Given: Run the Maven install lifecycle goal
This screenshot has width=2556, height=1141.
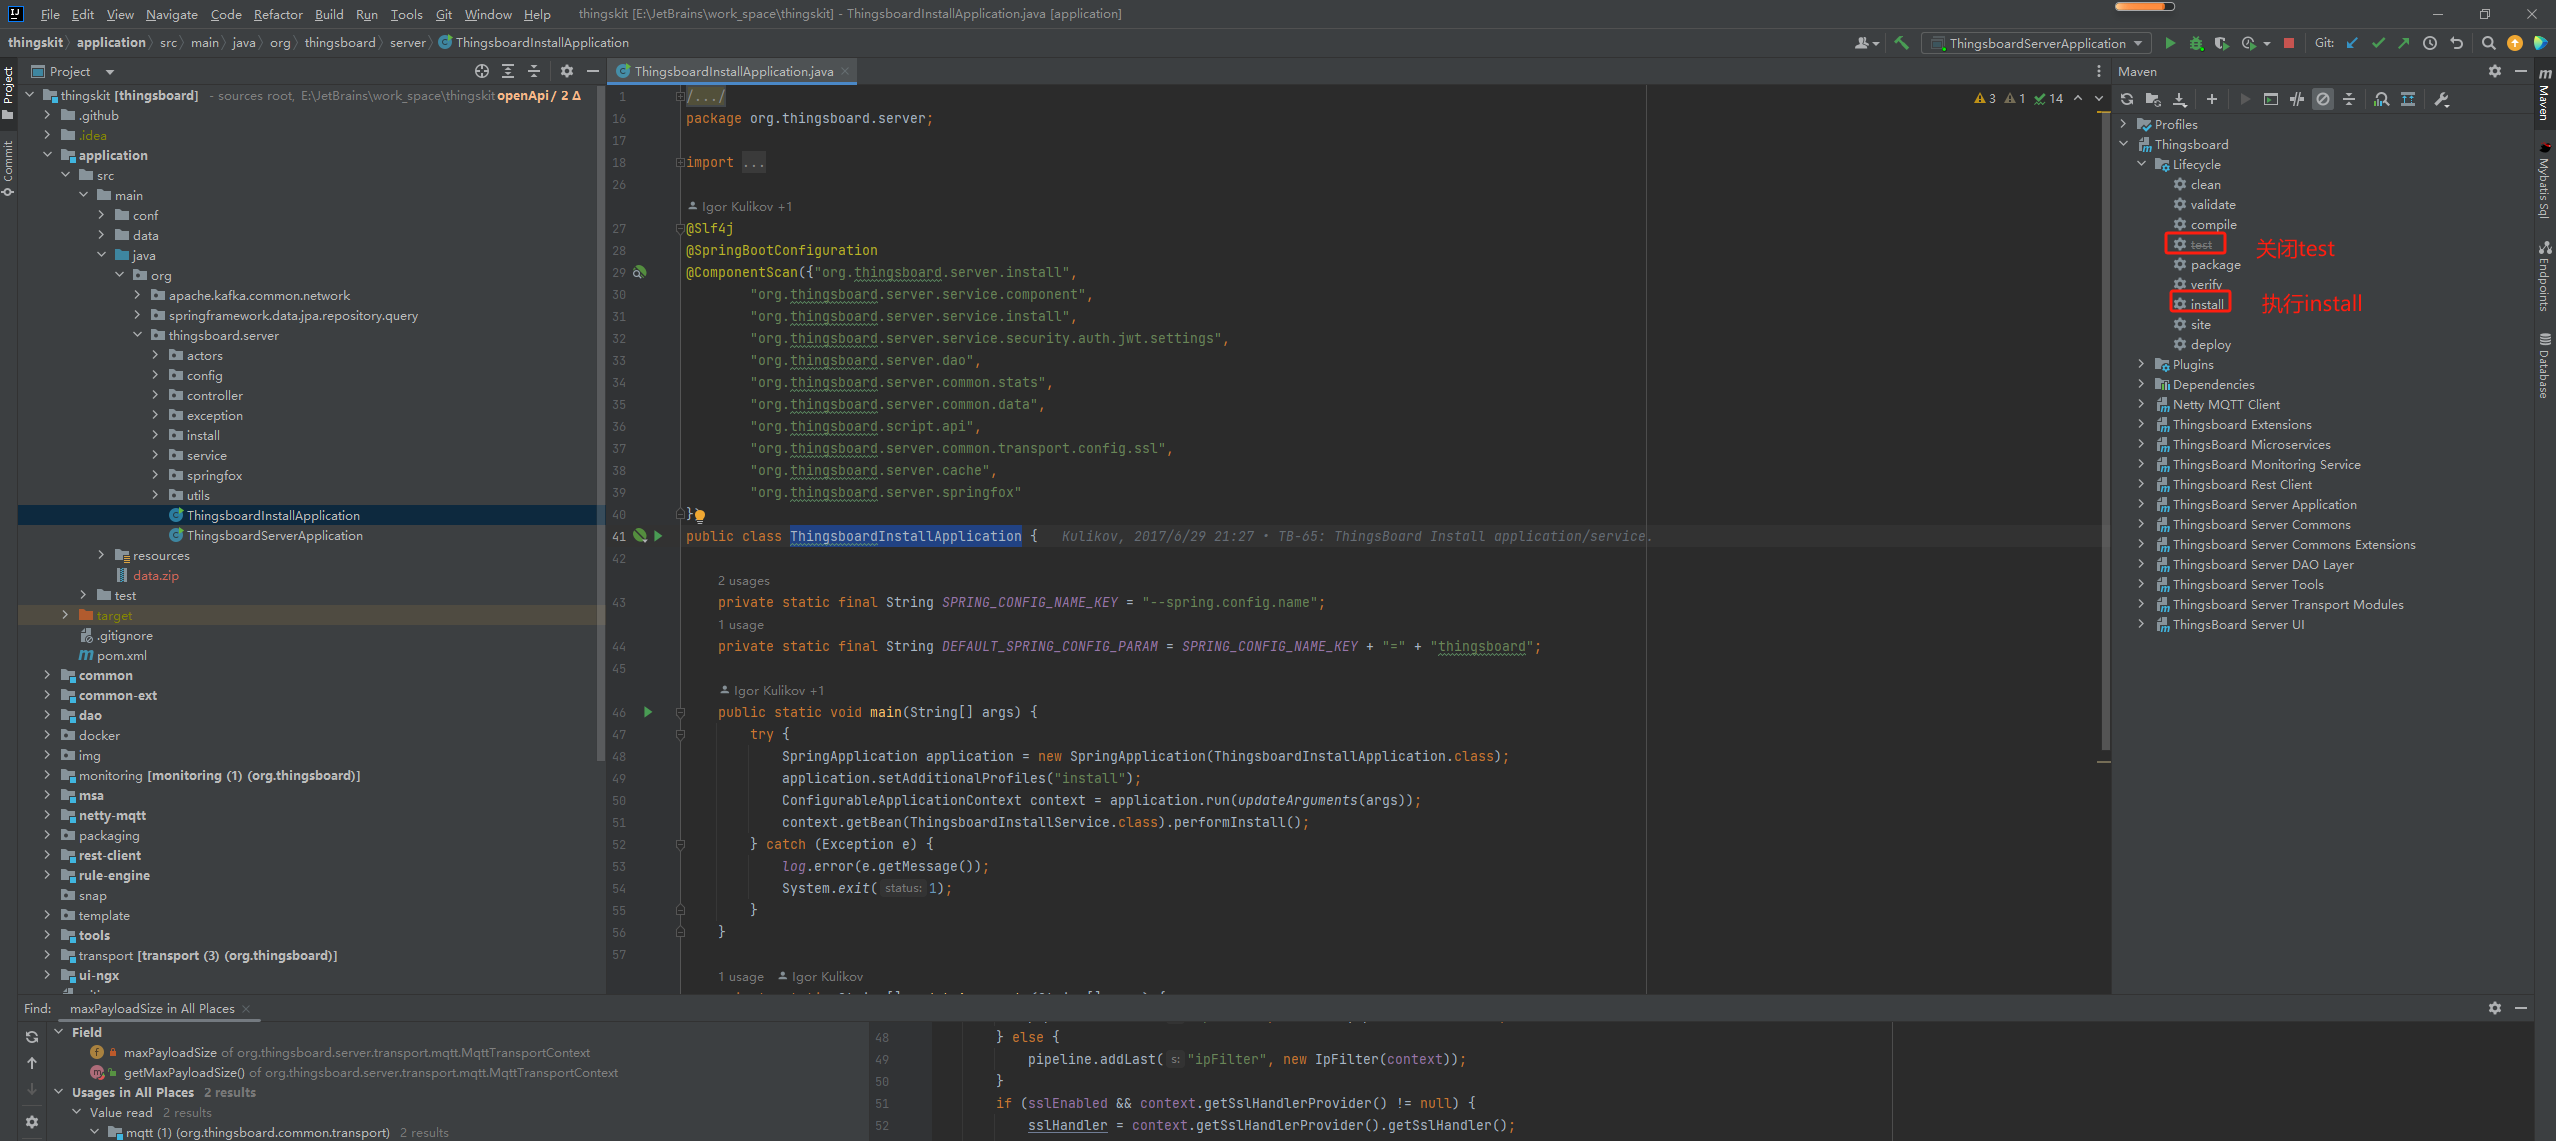Looking at the screenshot, I should click(x=2206, y=304).
